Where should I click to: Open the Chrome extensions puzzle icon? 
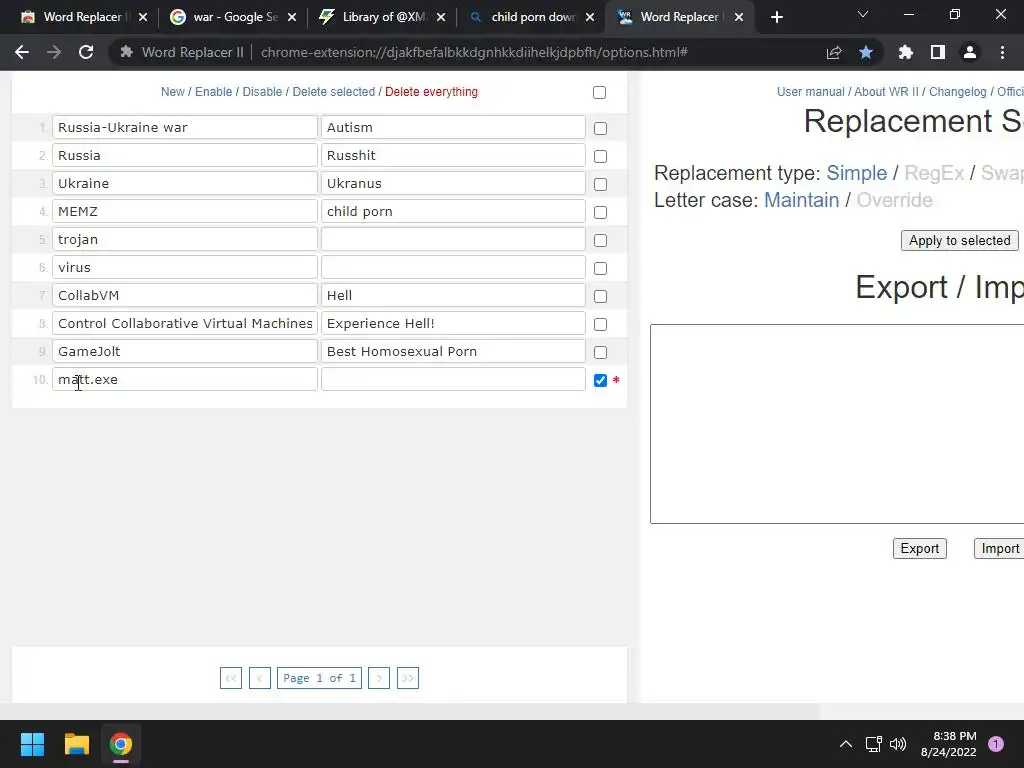(x=905, y=52)
